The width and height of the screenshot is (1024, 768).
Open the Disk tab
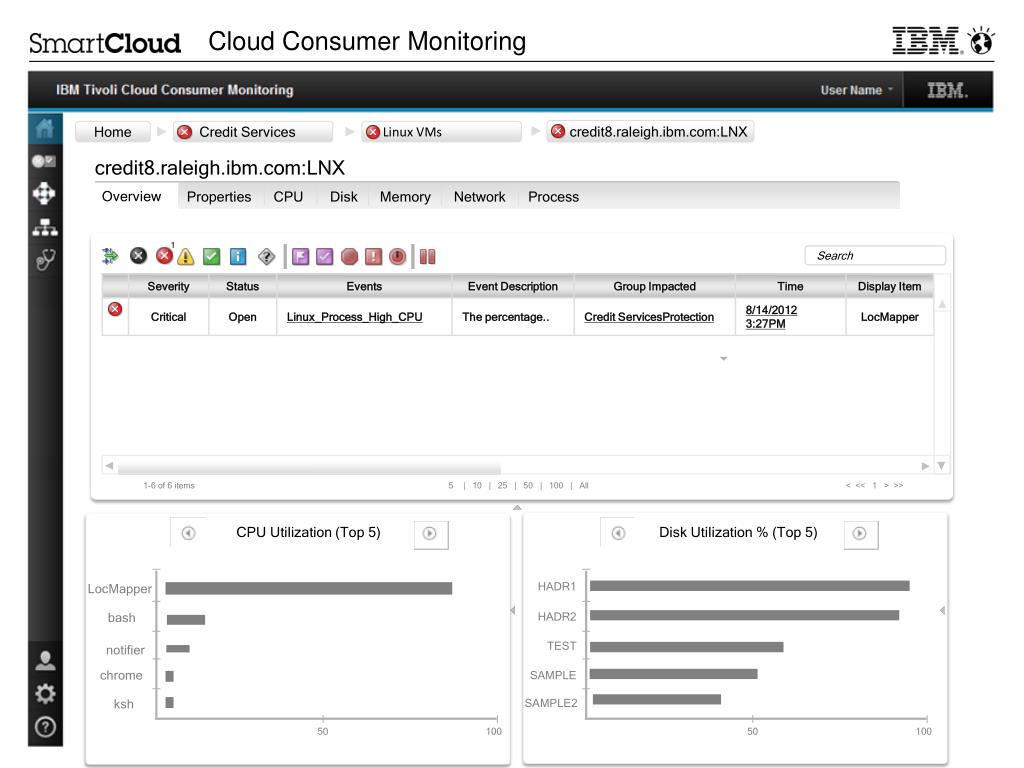click(x=344, y=197)
